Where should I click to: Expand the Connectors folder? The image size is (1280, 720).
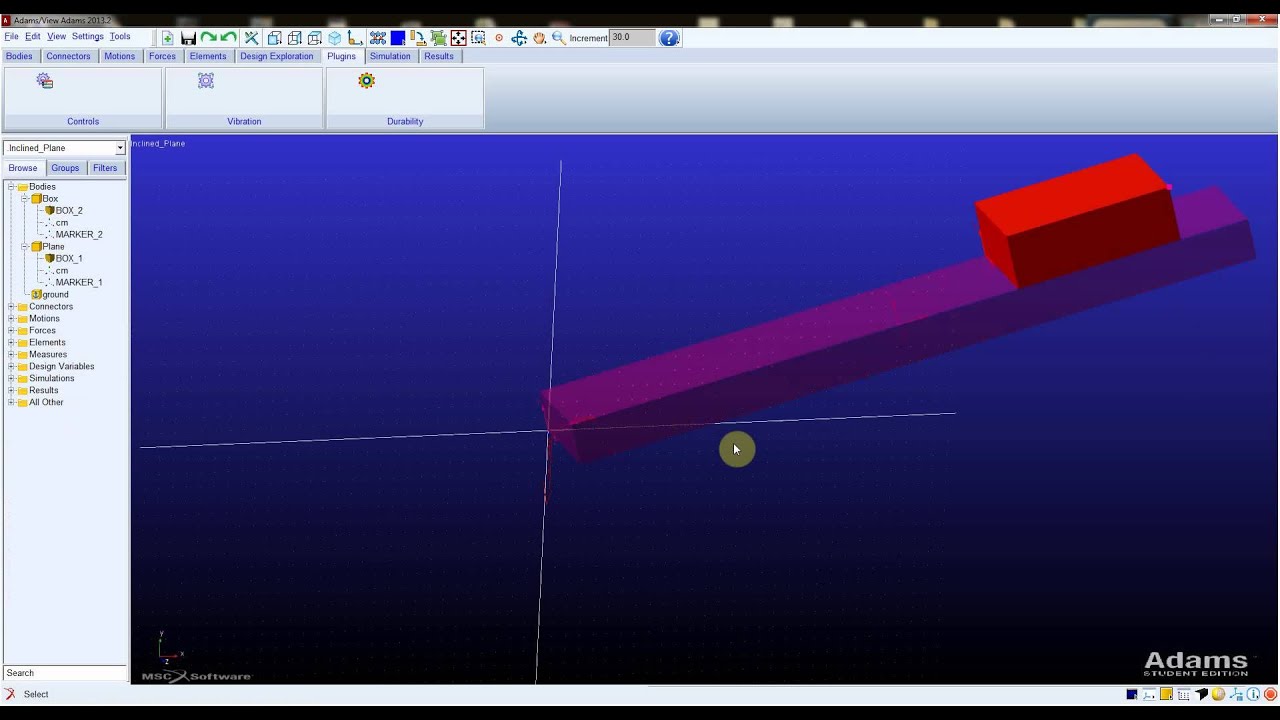(11, 307)
